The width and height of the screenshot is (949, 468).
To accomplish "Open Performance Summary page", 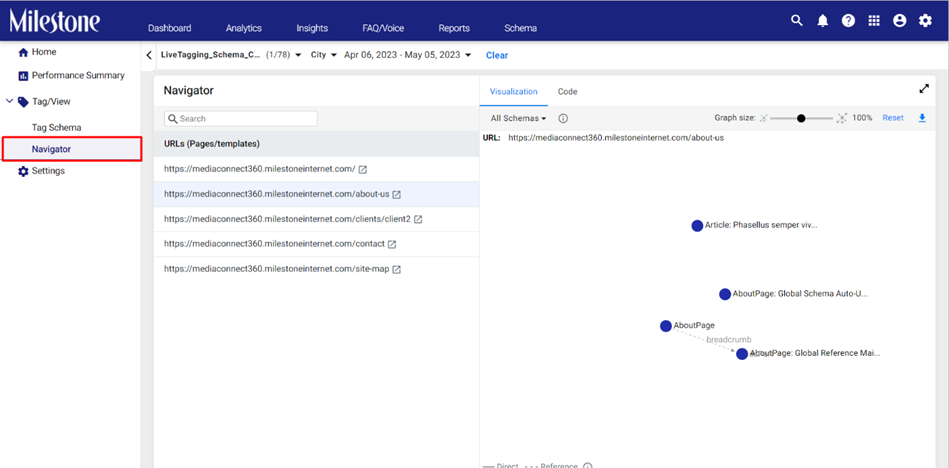I will click(78, 76).
